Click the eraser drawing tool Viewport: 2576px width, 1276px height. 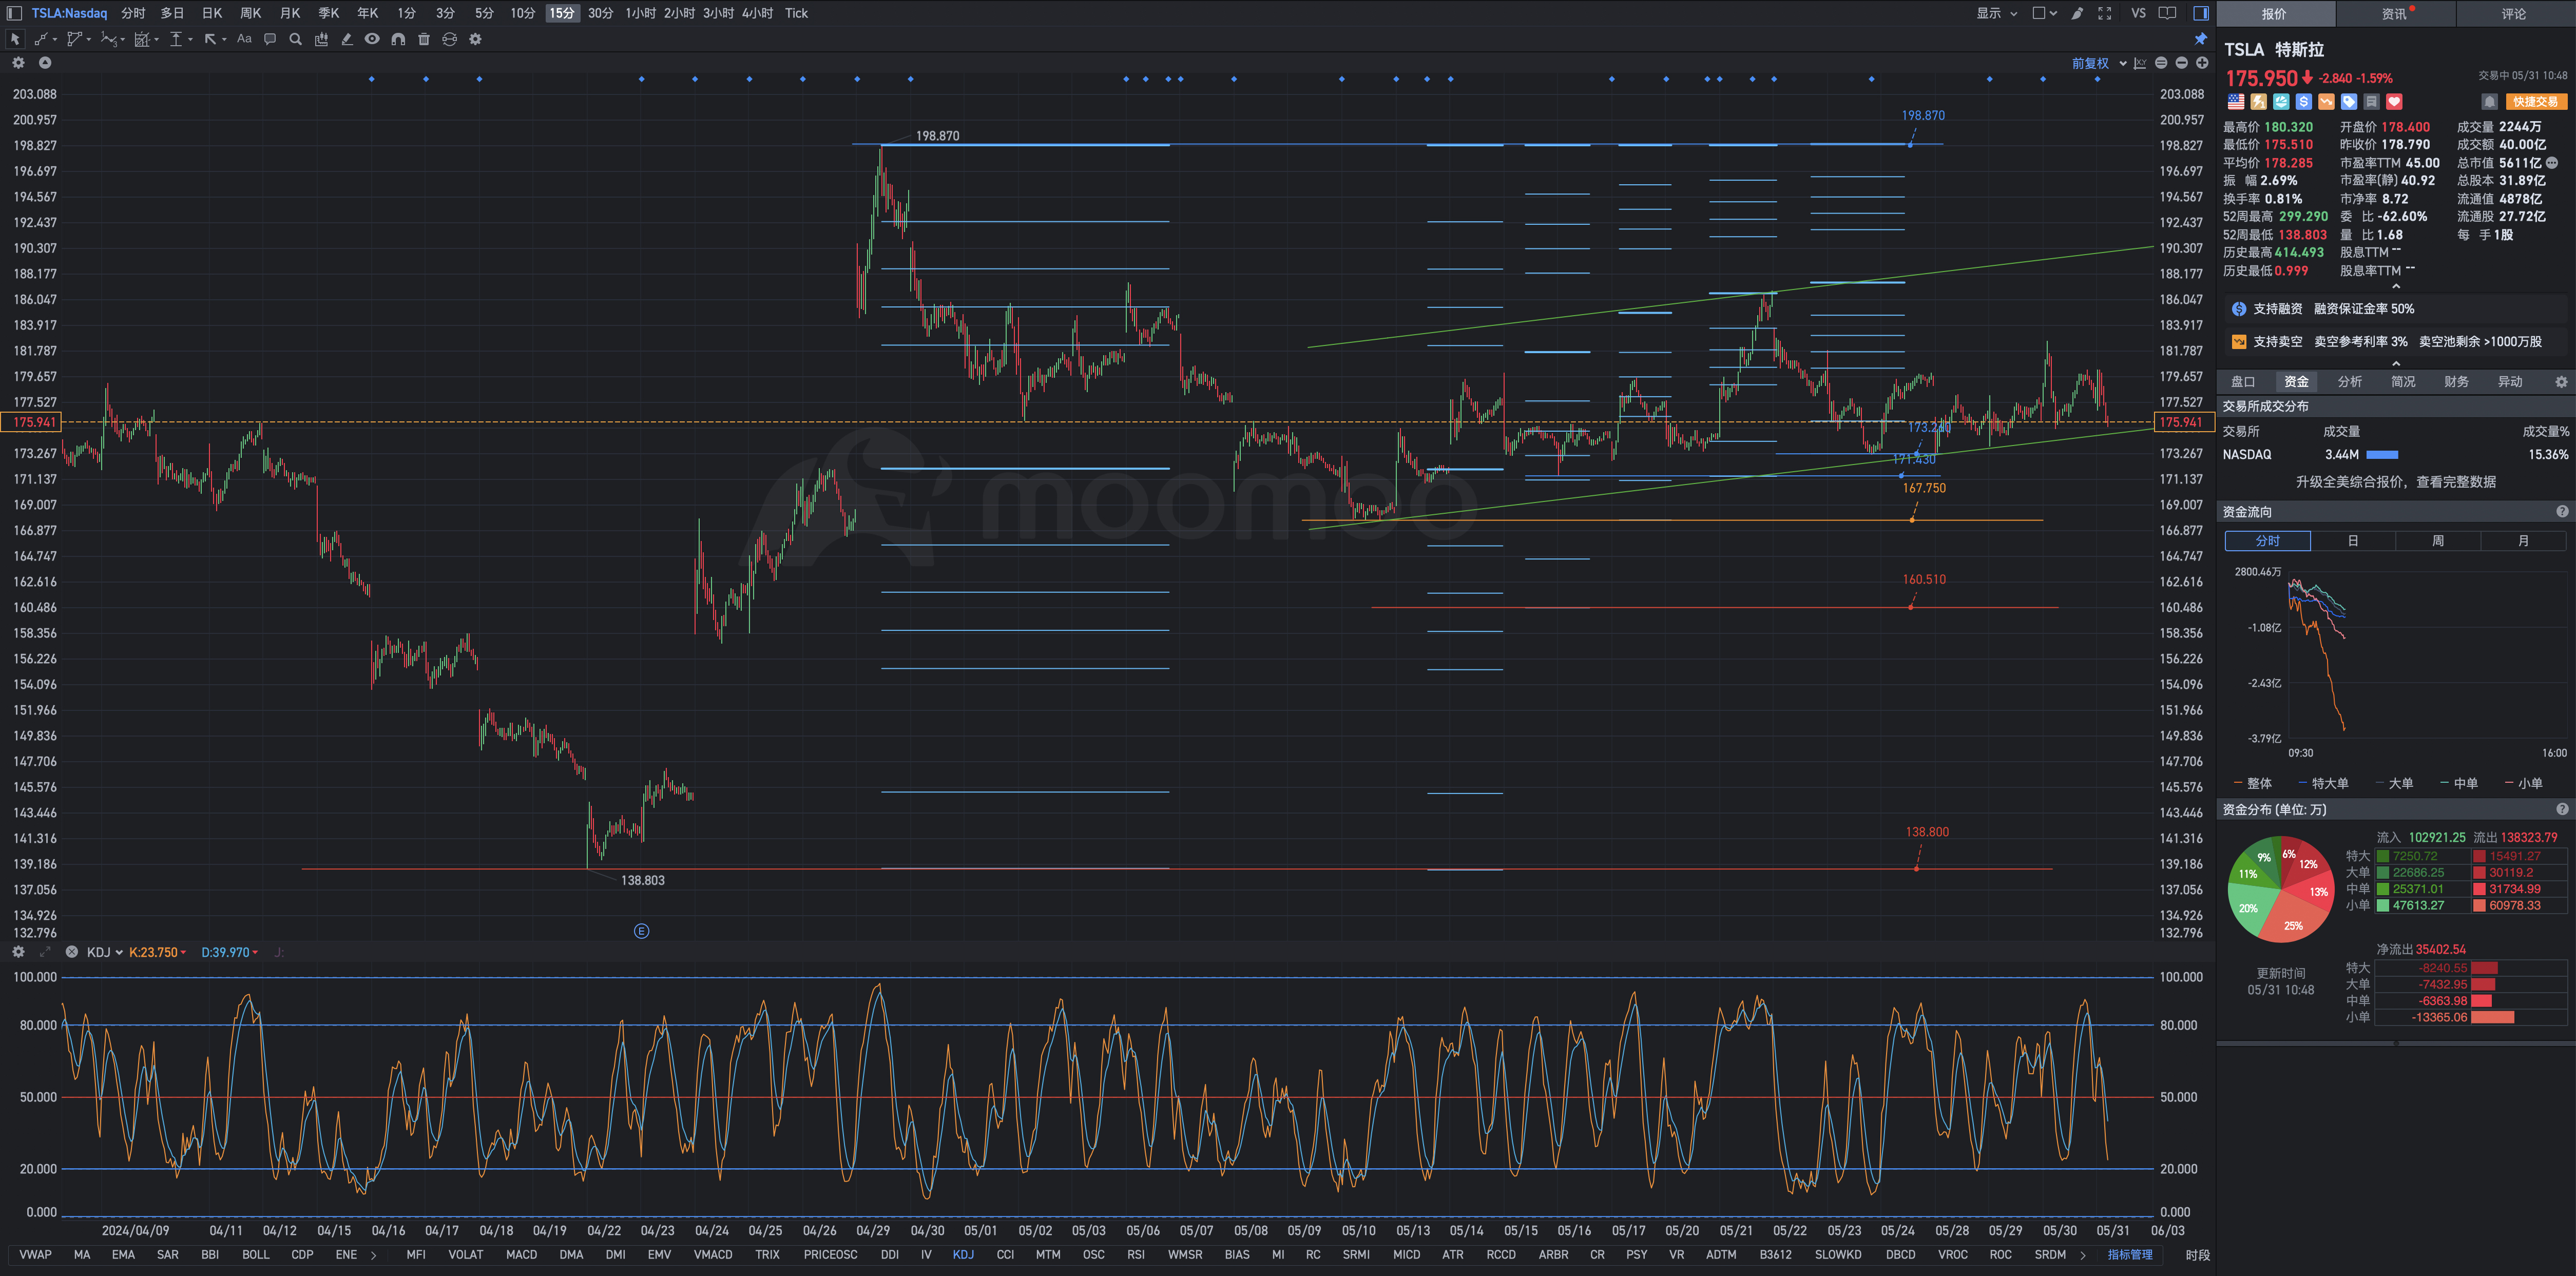[347, 39]
